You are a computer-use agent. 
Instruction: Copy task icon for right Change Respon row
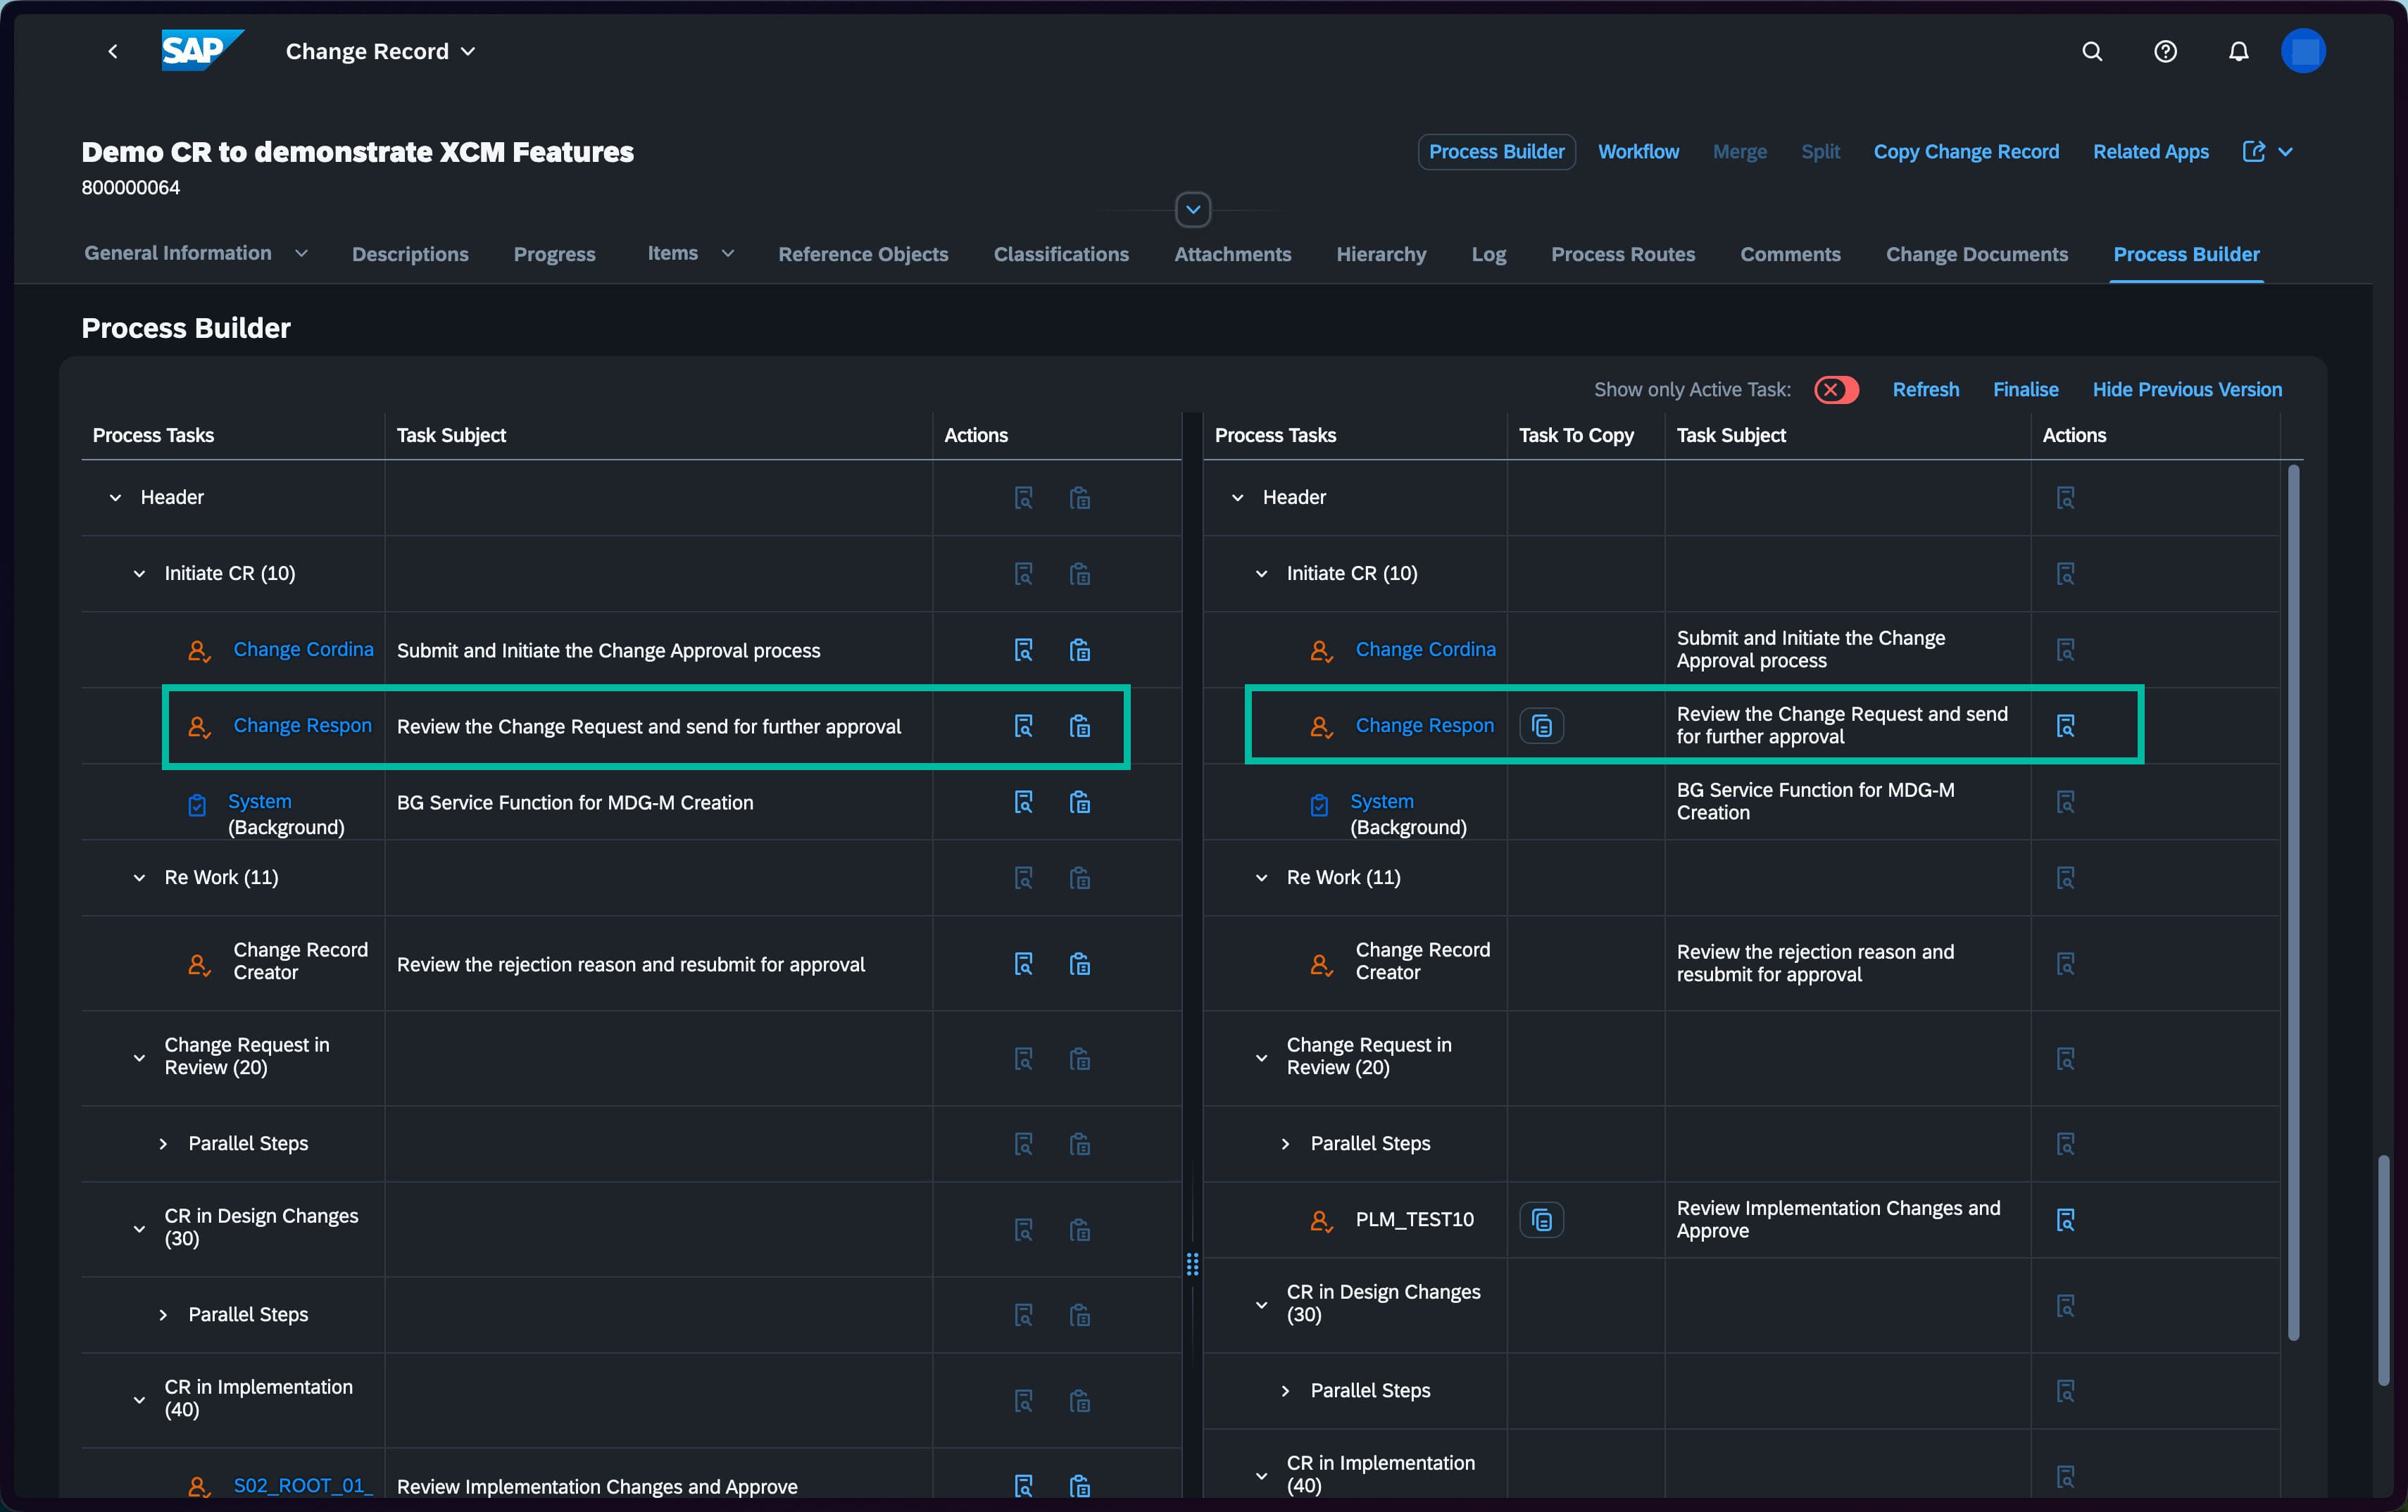(x=1542, y=726)
